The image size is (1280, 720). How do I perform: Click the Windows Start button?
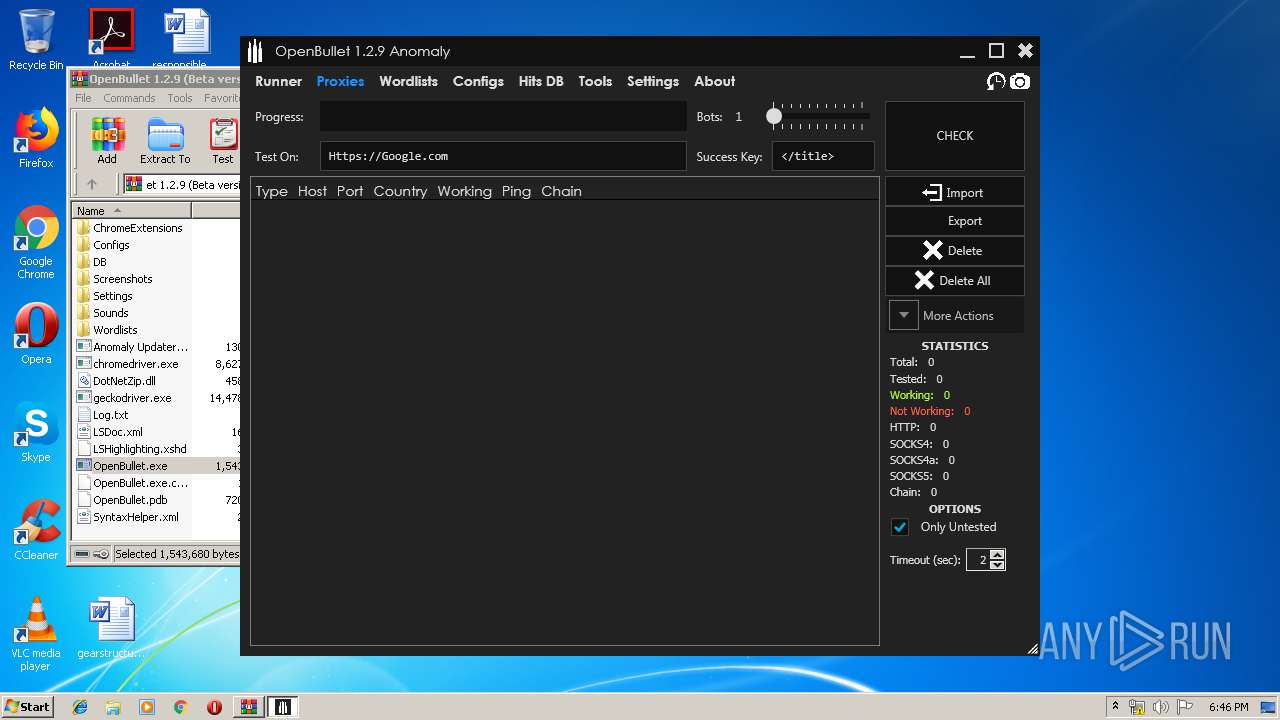coord(27,706)
